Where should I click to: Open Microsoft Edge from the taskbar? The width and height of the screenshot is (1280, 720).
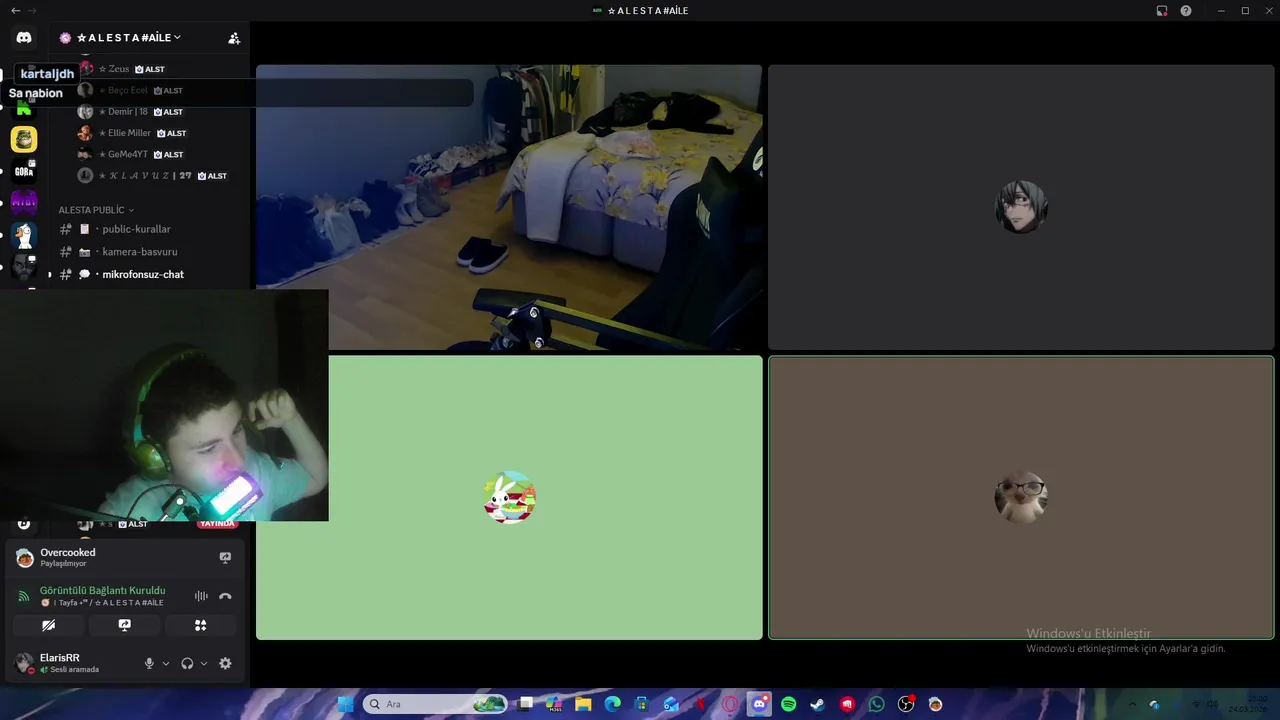click(x=613, y=704)
